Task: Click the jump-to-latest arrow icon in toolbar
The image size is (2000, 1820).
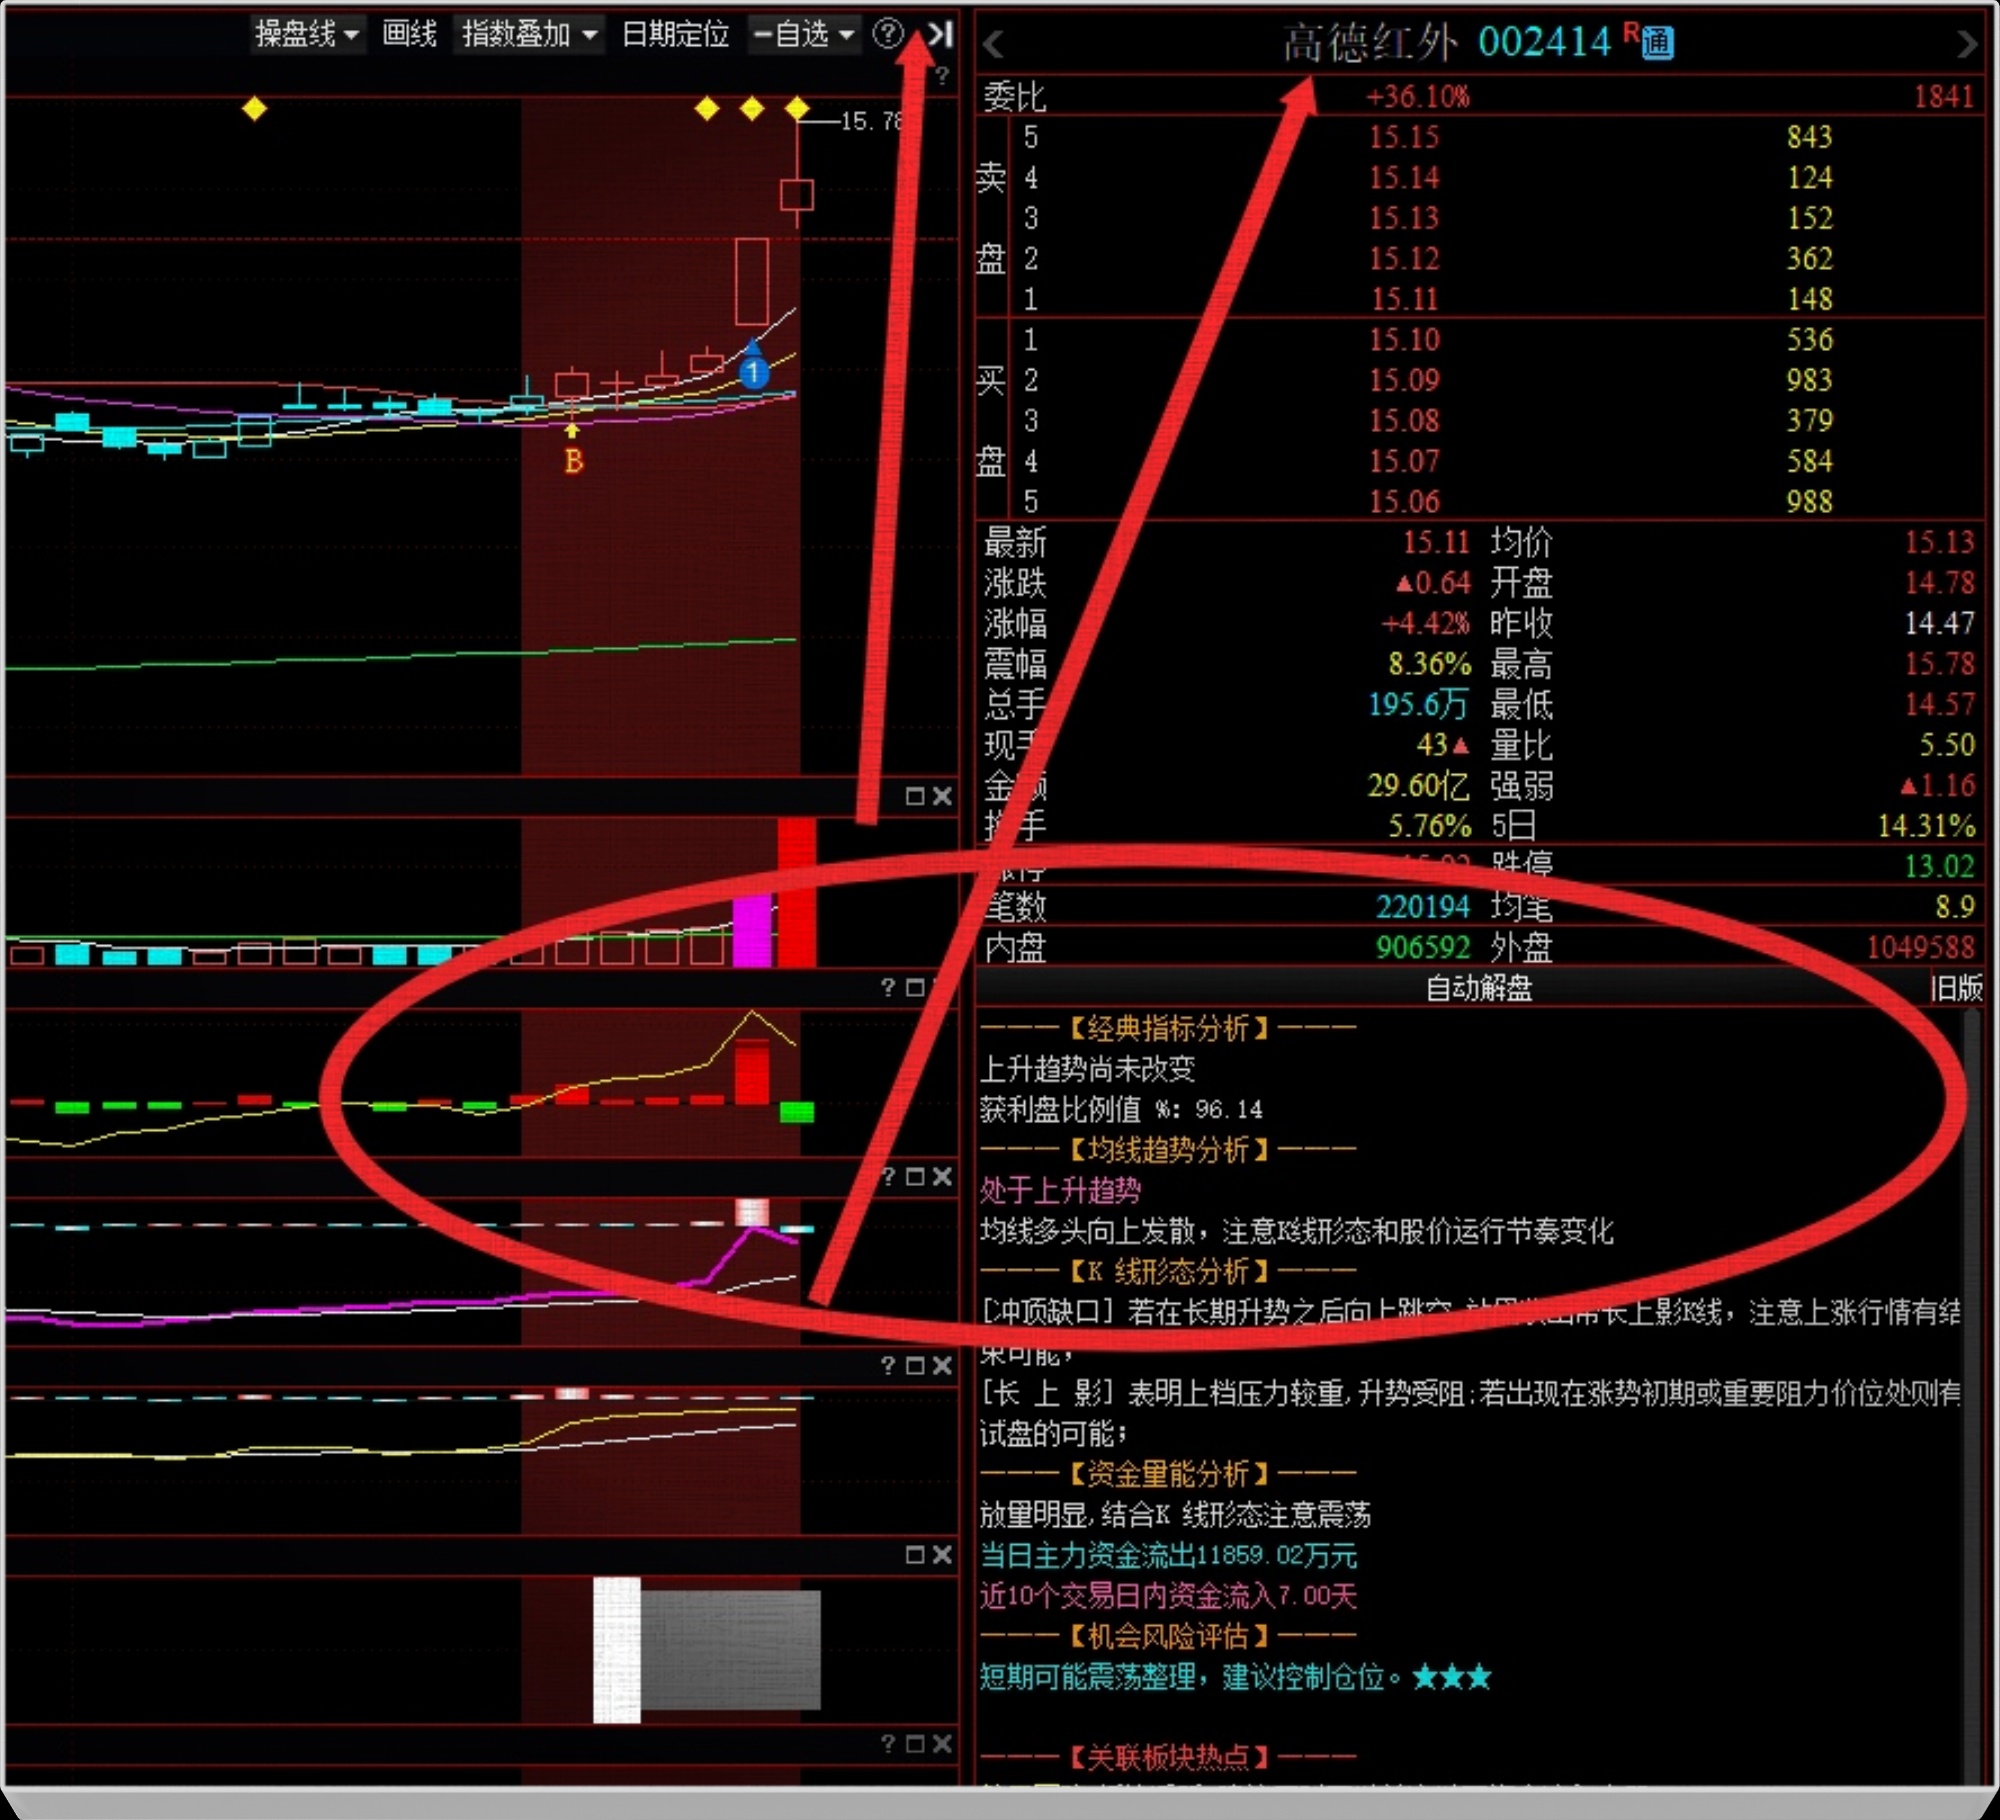Action: [x=940, y=35]
